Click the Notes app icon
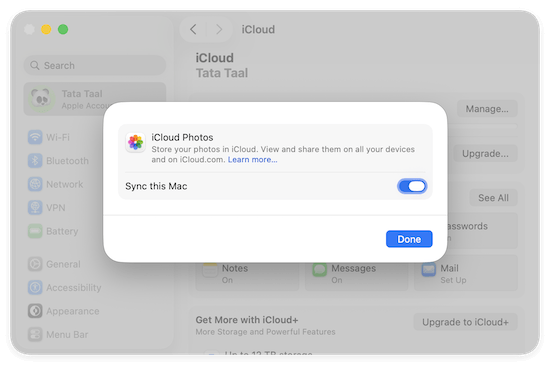 [210, 270]
